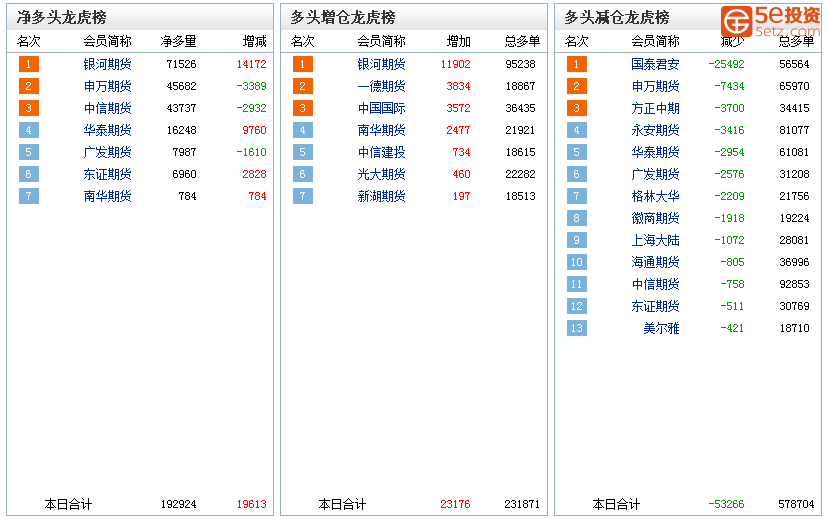Click the 净多头龙虎榜 panel title
Viewport: 828px width, 519px height.
[62, 17]
